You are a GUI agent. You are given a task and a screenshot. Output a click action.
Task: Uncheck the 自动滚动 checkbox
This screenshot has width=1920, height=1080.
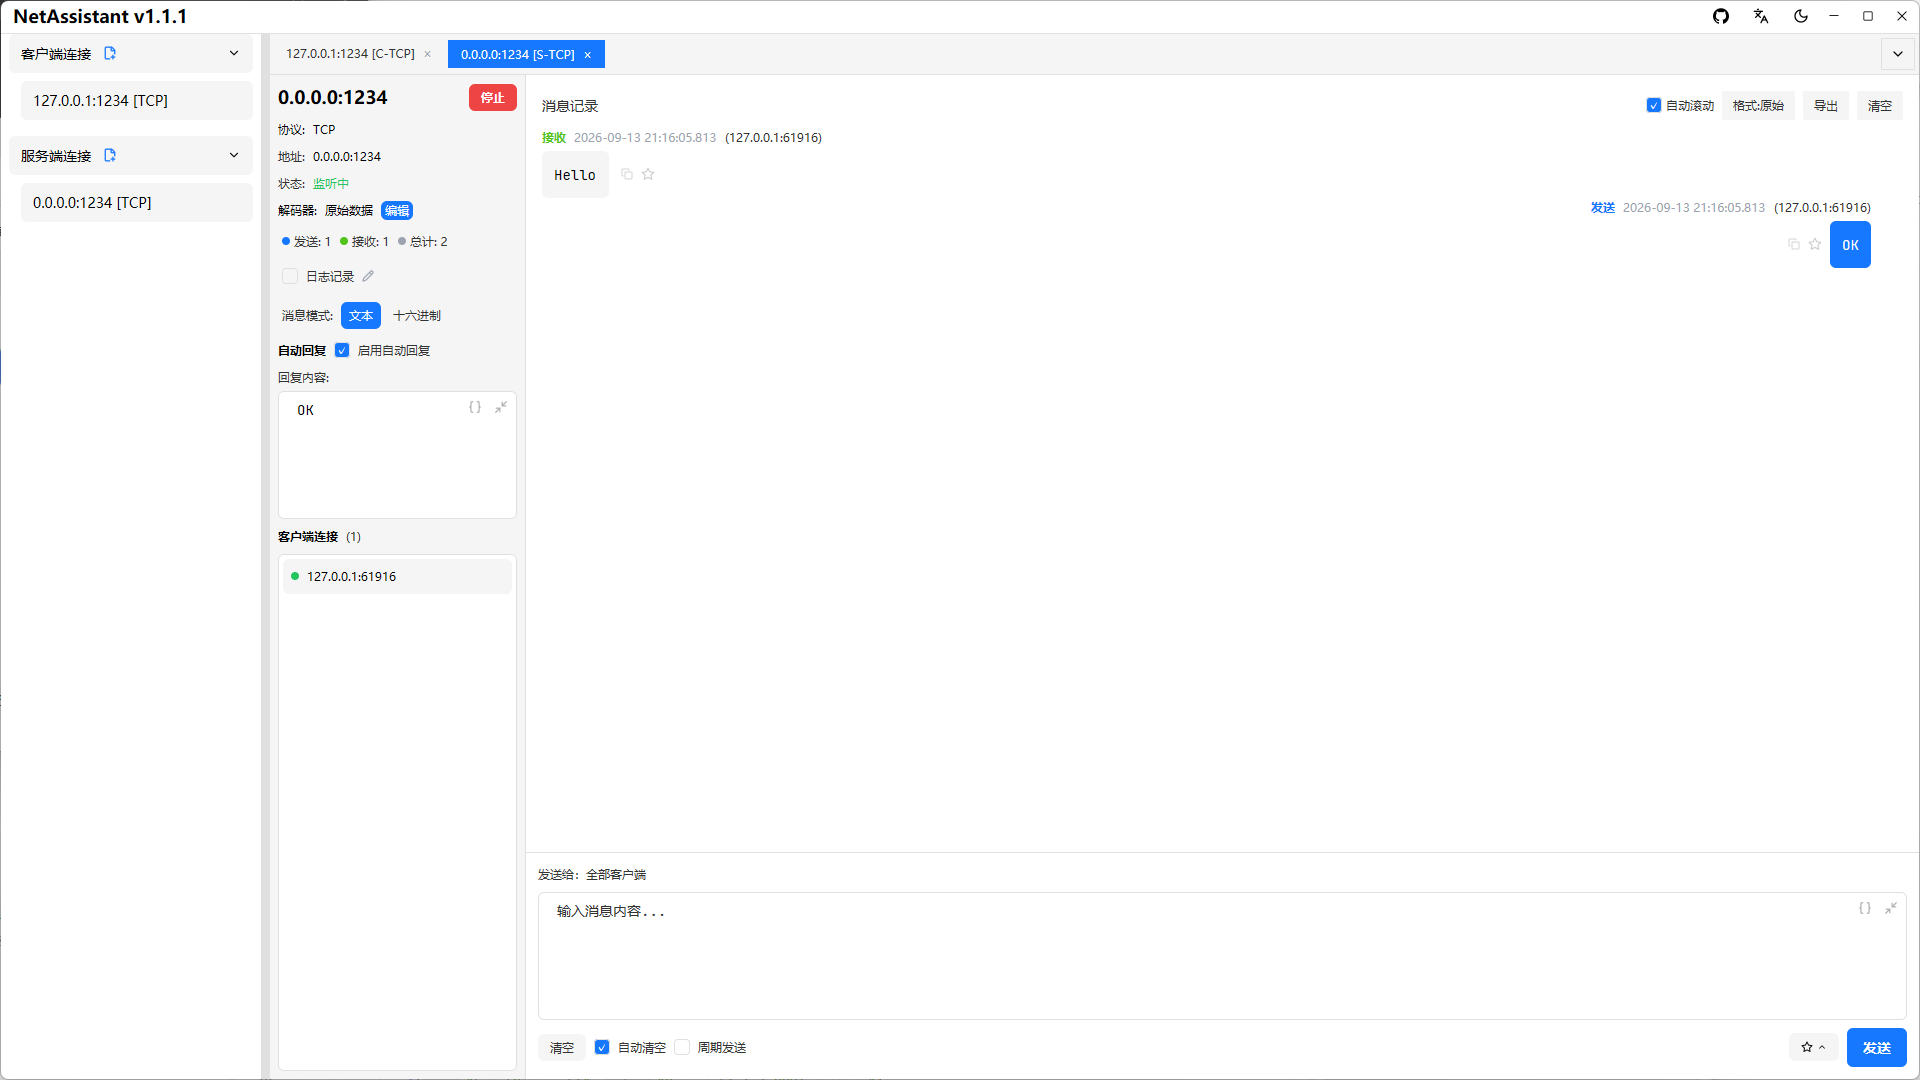(x=1654, y=105)
